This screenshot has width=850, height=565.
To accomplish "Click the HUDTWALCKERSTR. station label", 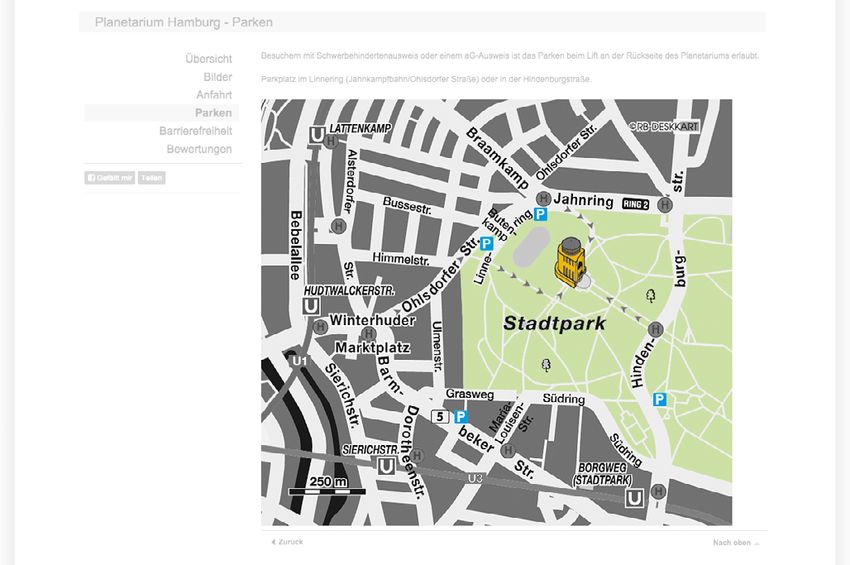I will click(x=349, y=291).
